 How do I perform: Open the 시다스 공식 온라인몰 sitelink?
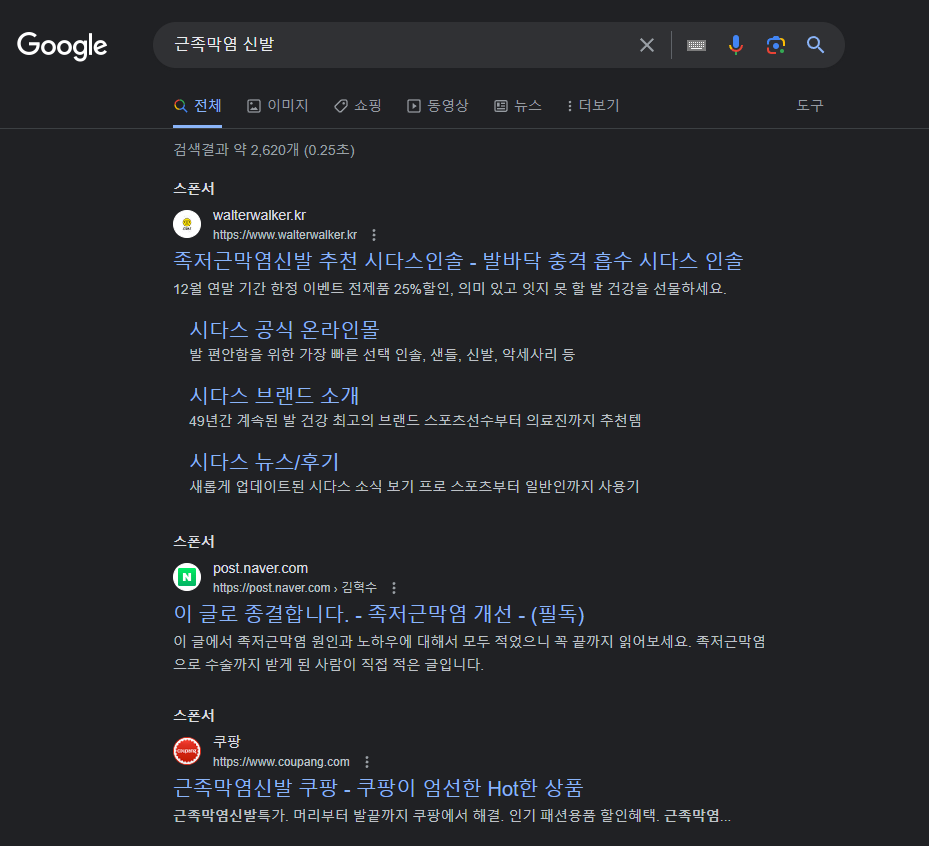283,329
